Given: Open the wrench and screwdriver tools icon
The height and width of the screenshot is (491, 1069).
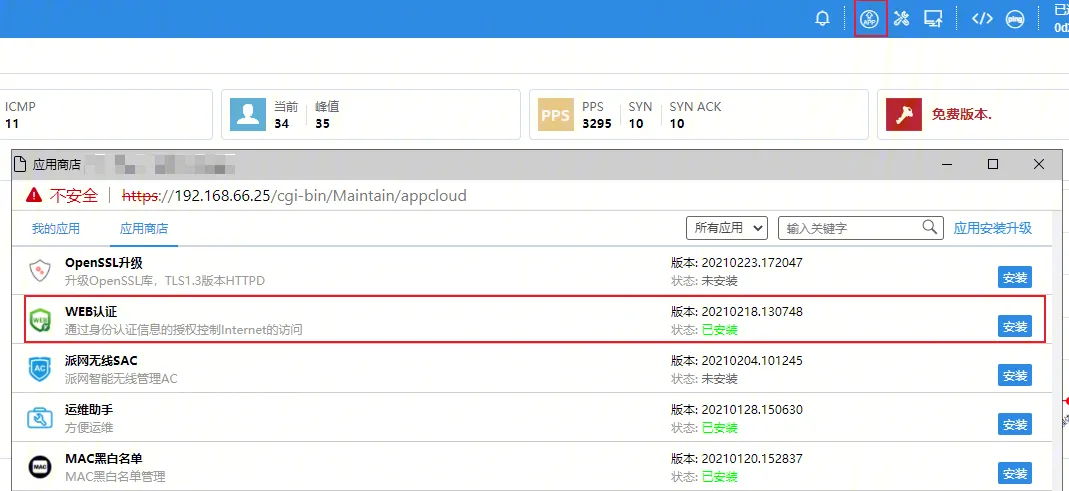Looking at the screenshot, I should tap(902, 19).
